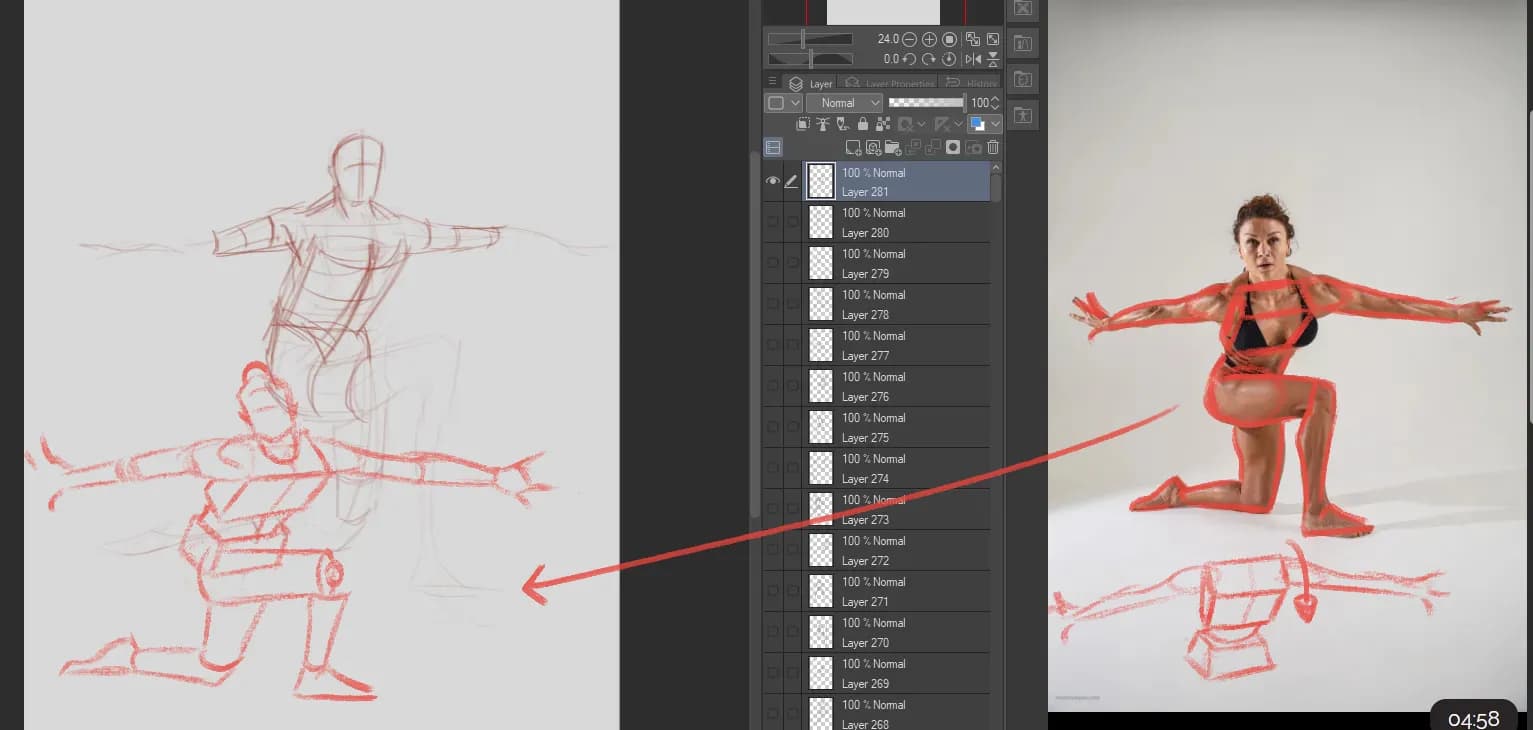Flip the canvas horizontally
Screen dimensions: 1533x730
coord(973,59)
